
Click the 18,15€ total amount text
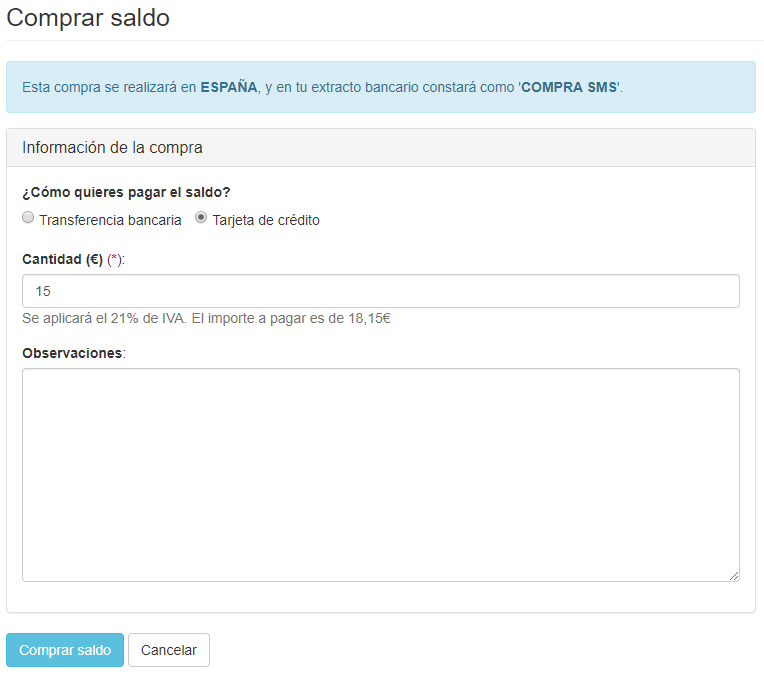(367, 320)
